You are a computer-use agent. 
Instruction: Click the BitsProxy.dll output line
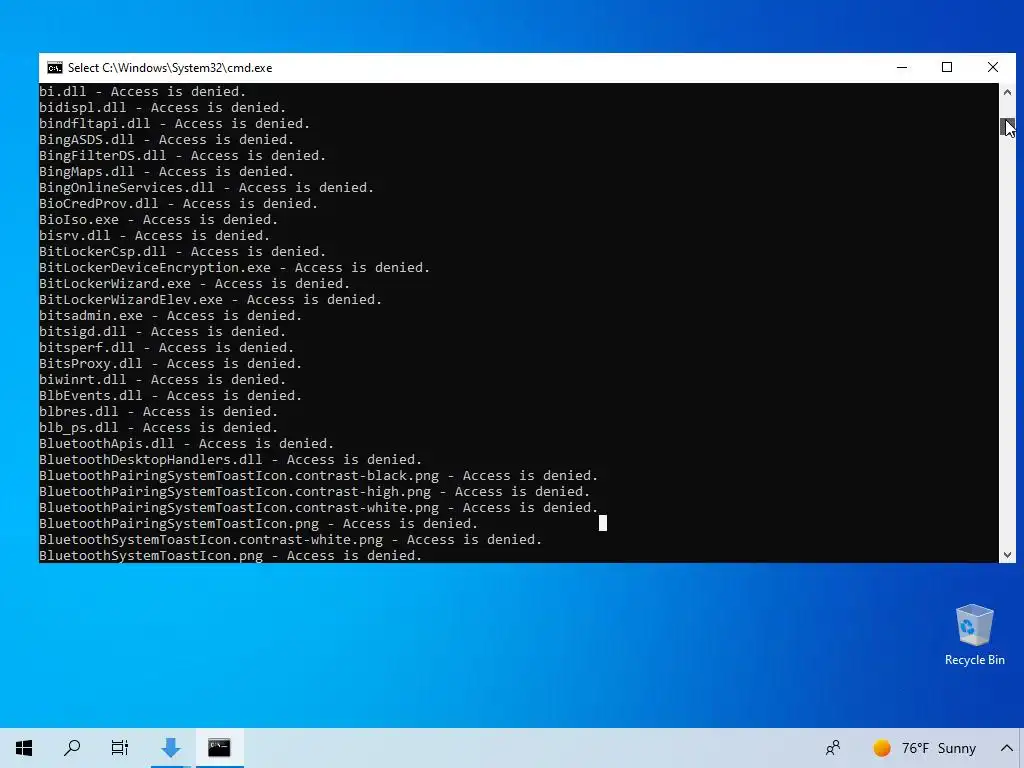click(170, 364)
